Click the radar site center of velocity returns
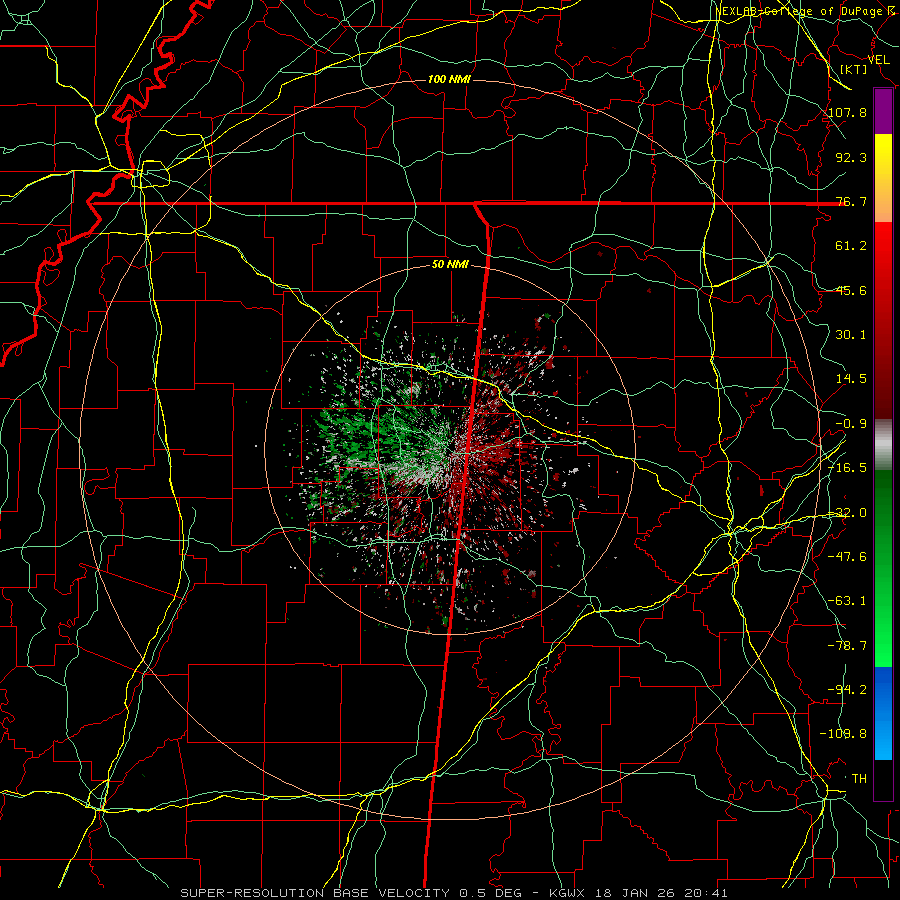This screenshot has width=900, height=900. pyautogui.click(x=451, y=449)
